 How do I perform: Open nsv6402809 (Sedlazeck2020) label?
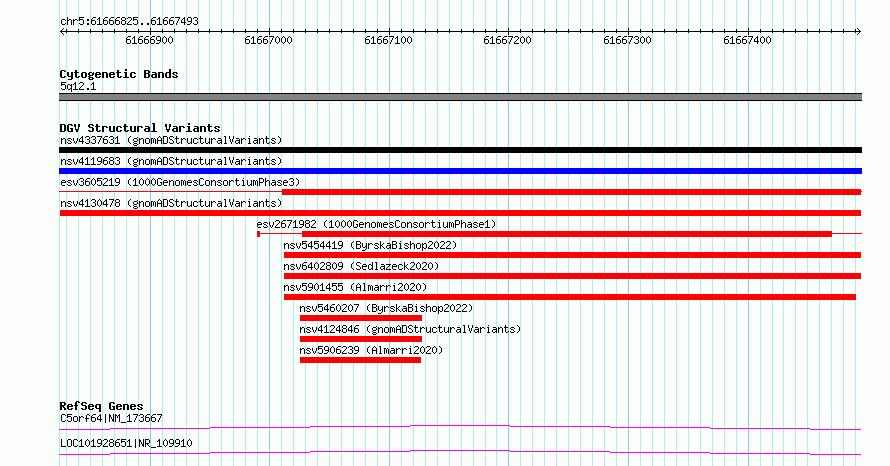361,266
